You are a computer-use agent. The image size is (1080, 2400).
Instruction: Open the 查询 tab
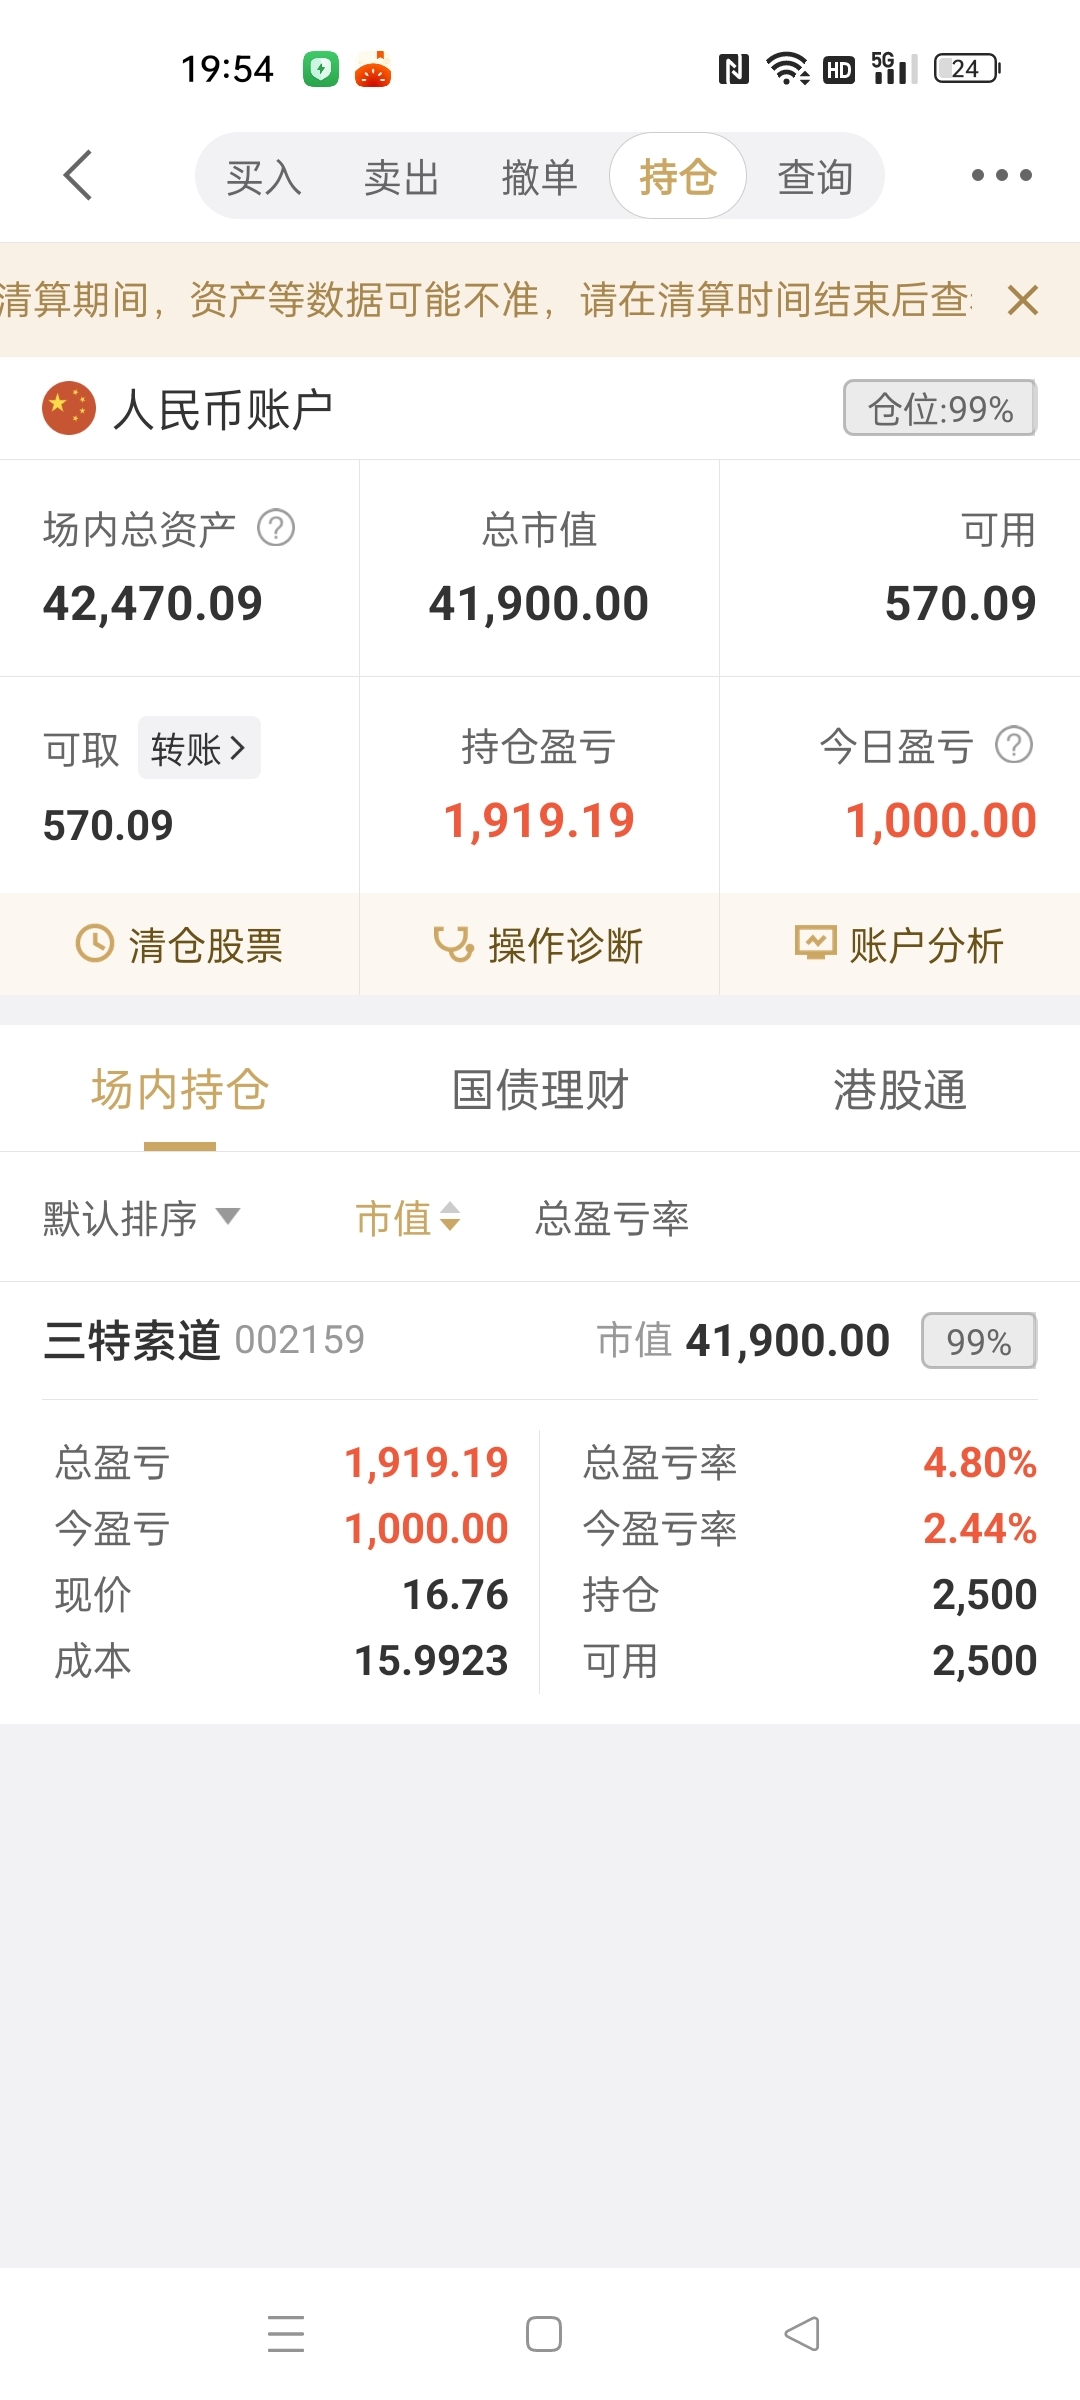815,177
